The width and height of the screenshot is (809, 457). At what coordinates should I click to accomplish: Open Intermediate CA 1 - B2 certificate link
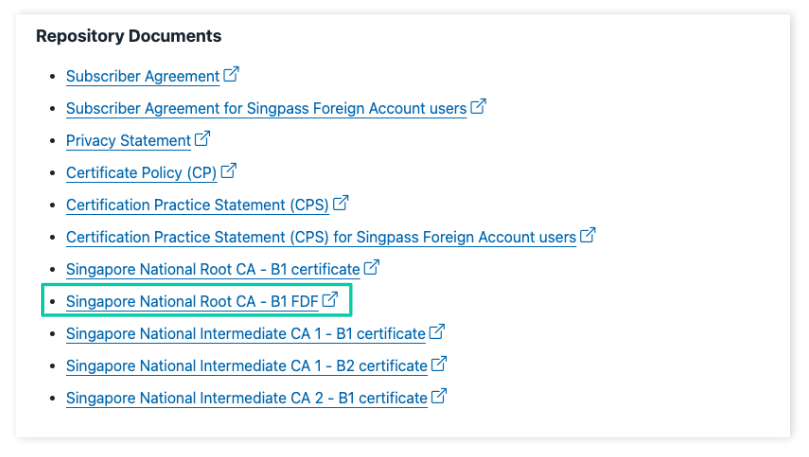pos(246,366)
